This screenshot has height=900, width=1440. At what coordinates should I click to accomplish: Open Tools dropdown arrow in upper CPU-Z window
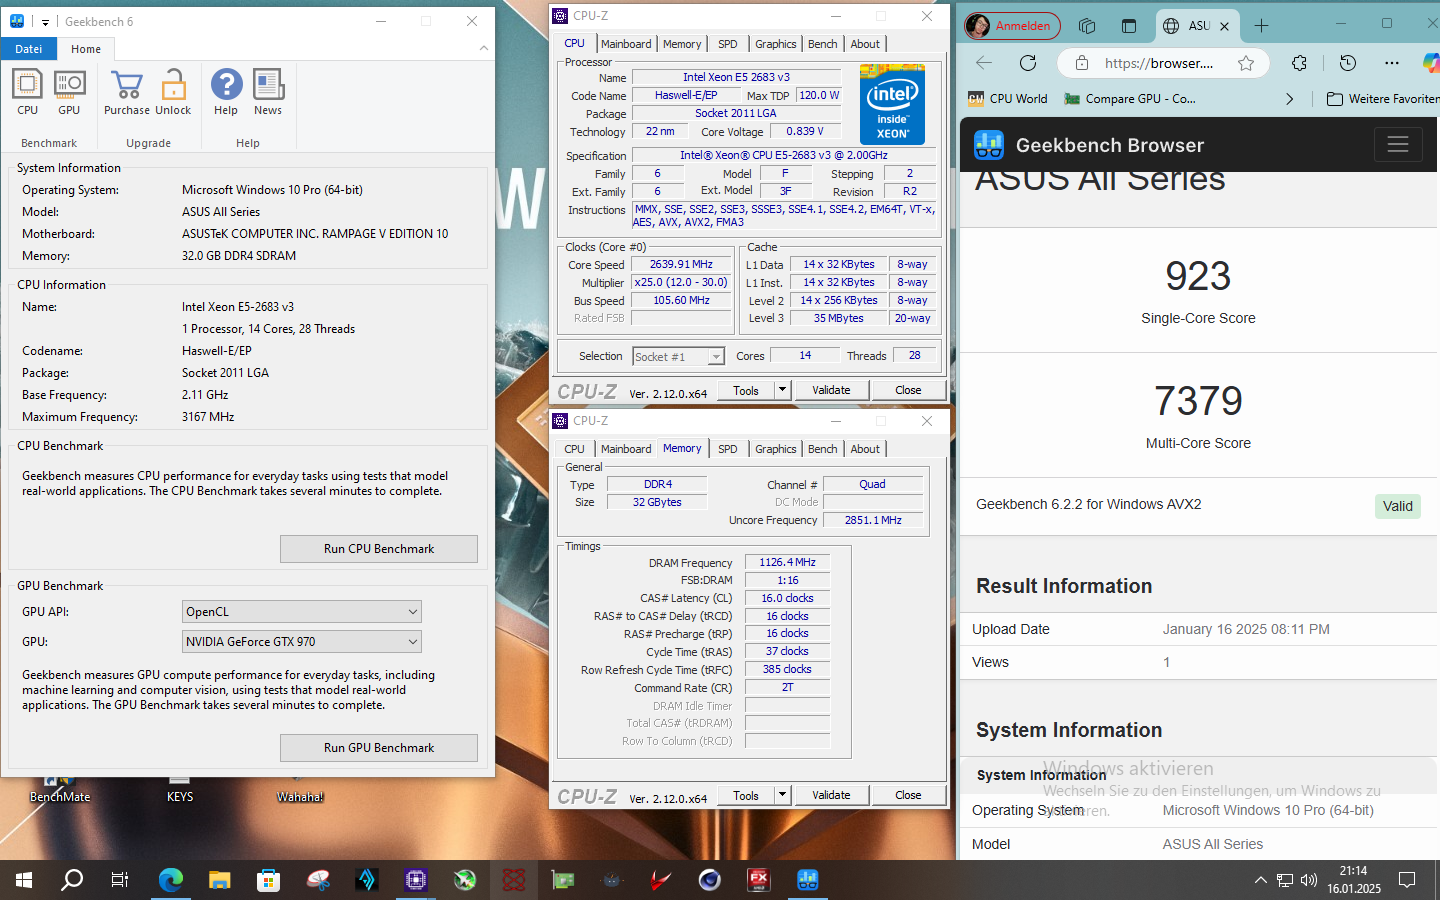click(x=783, y=390)
